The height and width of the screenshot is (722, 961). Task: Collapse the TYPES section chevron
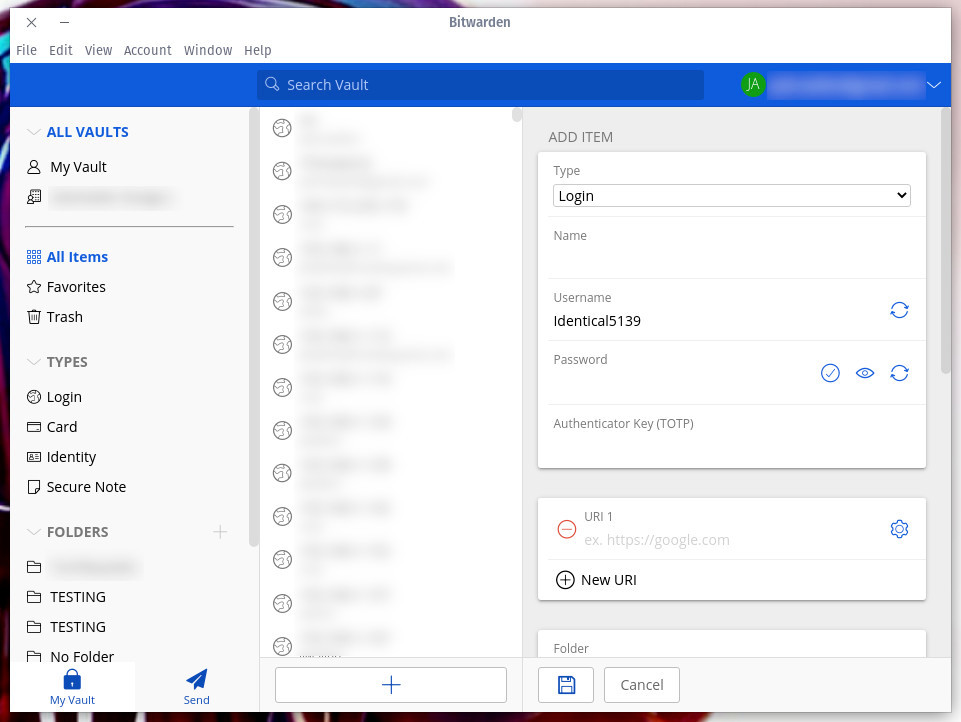tap(34, 362)
